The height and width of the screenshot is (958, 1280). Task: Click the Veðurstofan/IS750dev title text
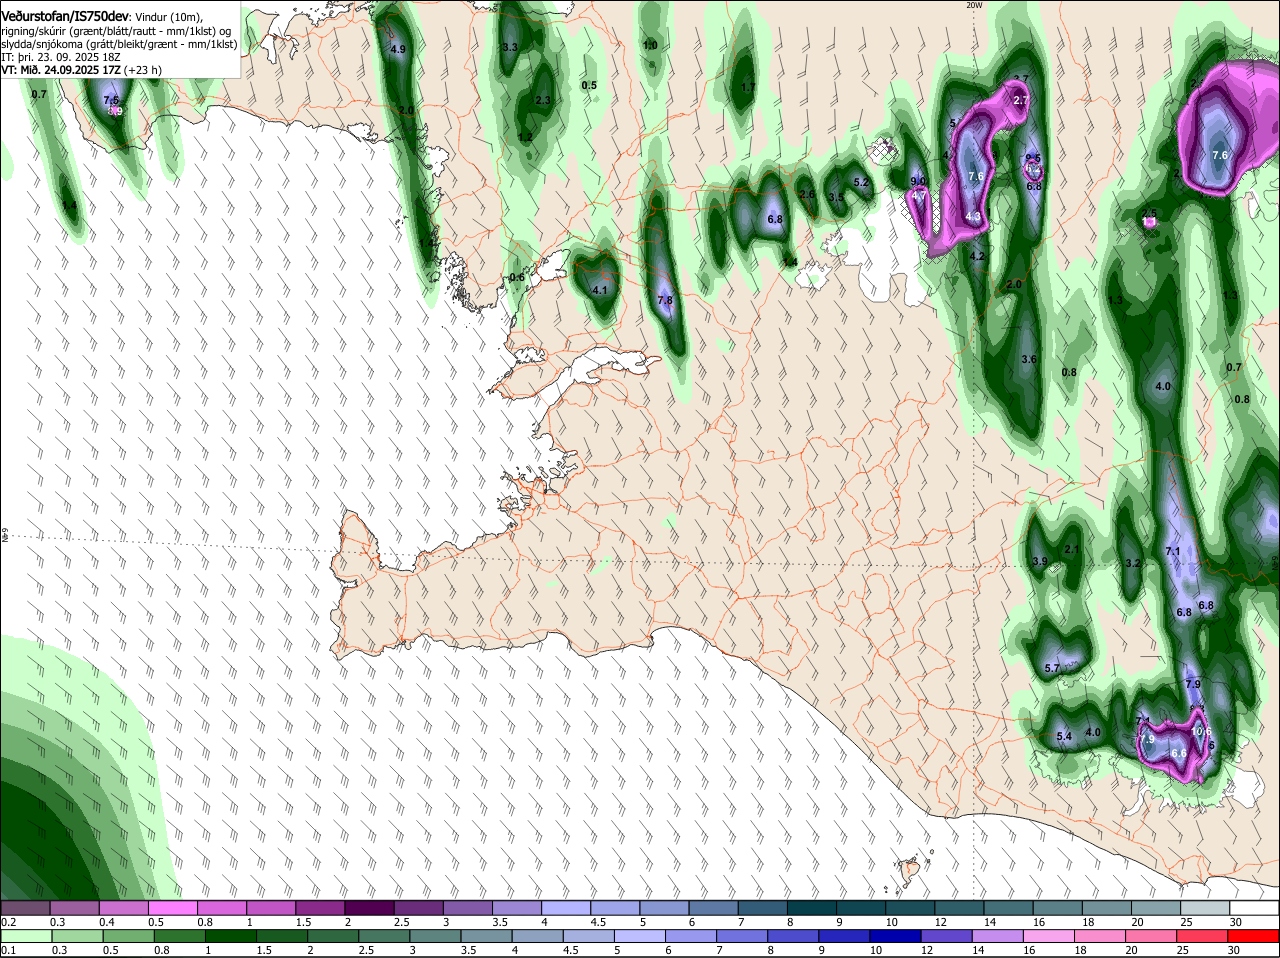point(65,17)
